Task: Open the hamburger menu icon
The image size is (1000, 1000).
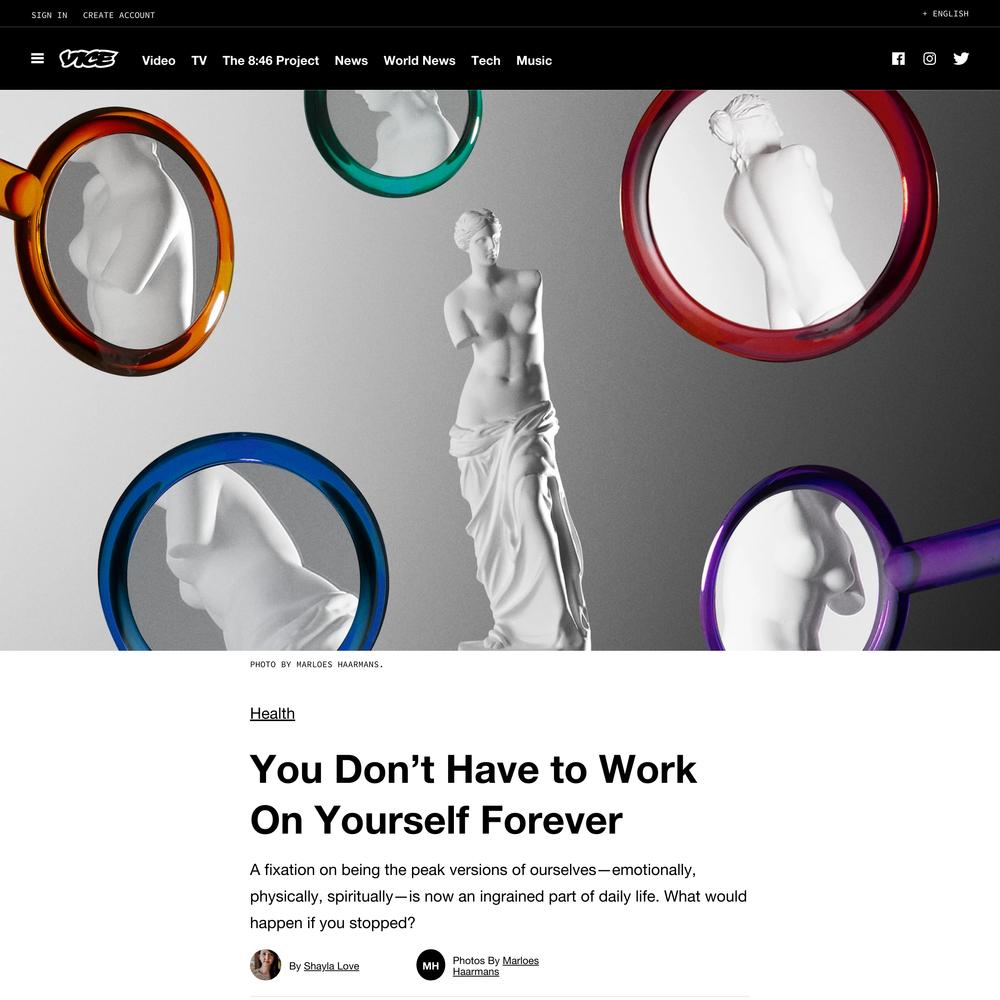Action: click(38, 59)
